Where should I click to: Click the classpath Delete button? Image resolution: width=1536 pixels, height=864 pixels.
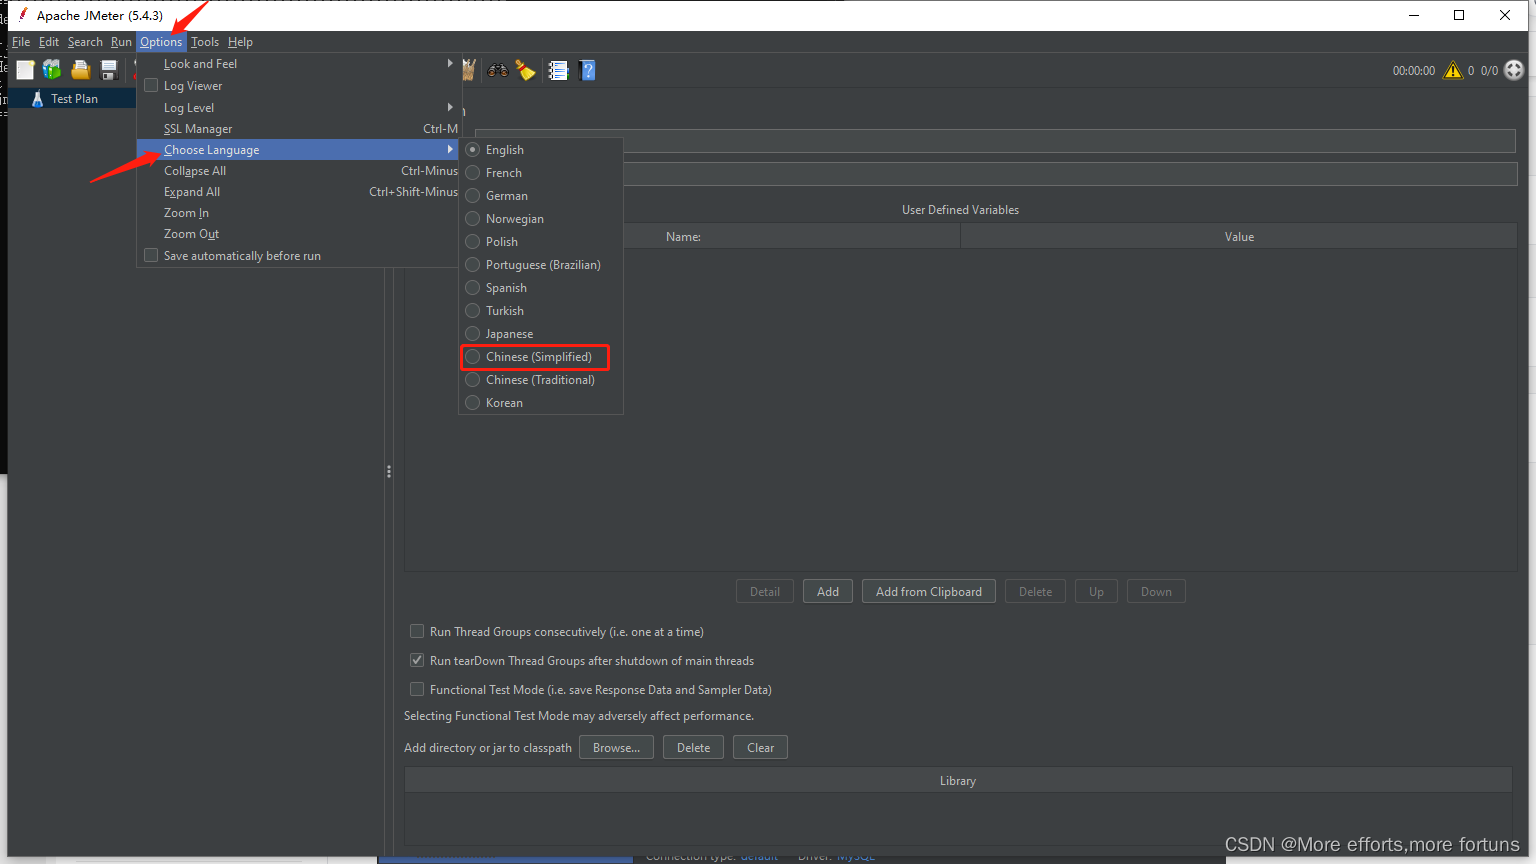(x=693, y=747)
